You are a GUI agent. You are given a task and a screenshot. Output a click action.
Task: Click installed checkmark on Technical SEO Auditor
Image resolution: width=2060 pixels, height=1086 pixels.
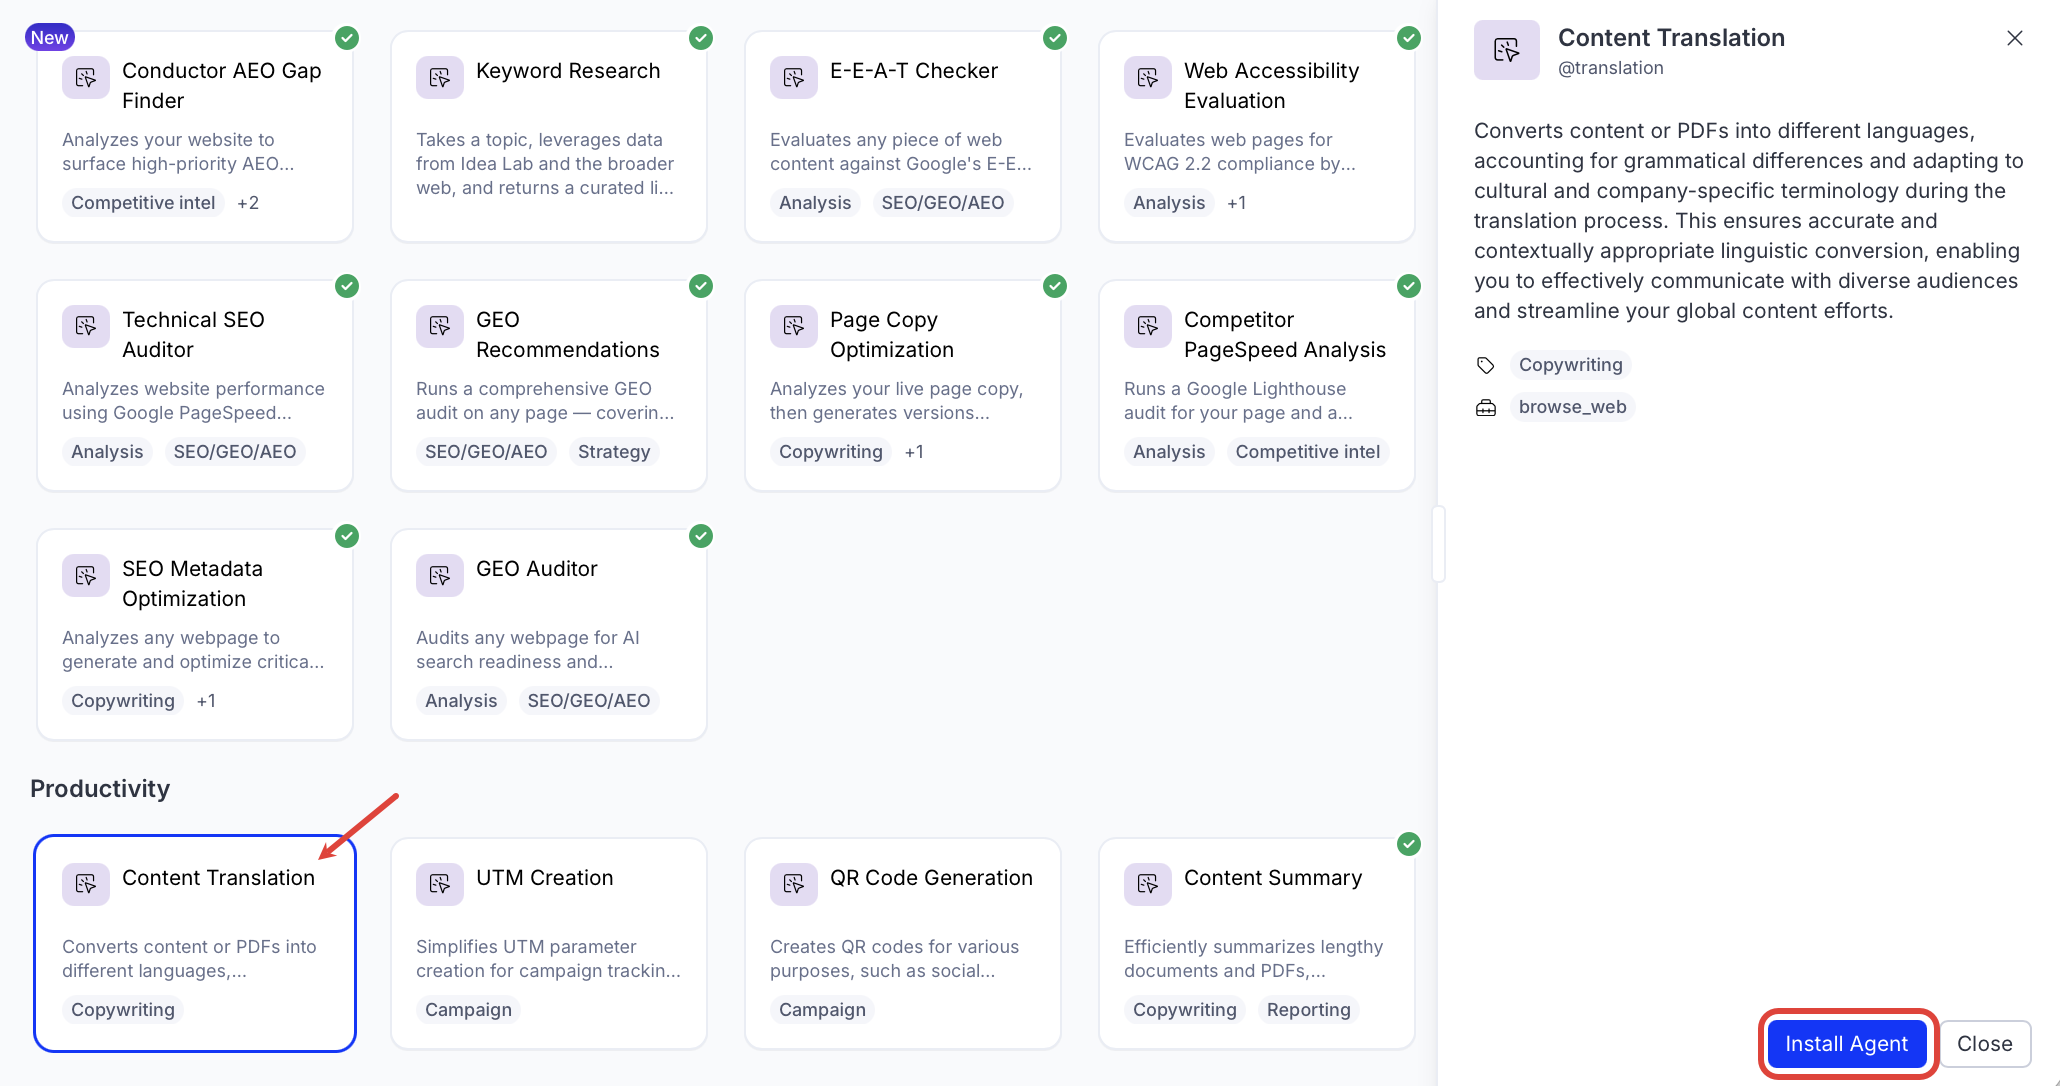tap(347, 286)
